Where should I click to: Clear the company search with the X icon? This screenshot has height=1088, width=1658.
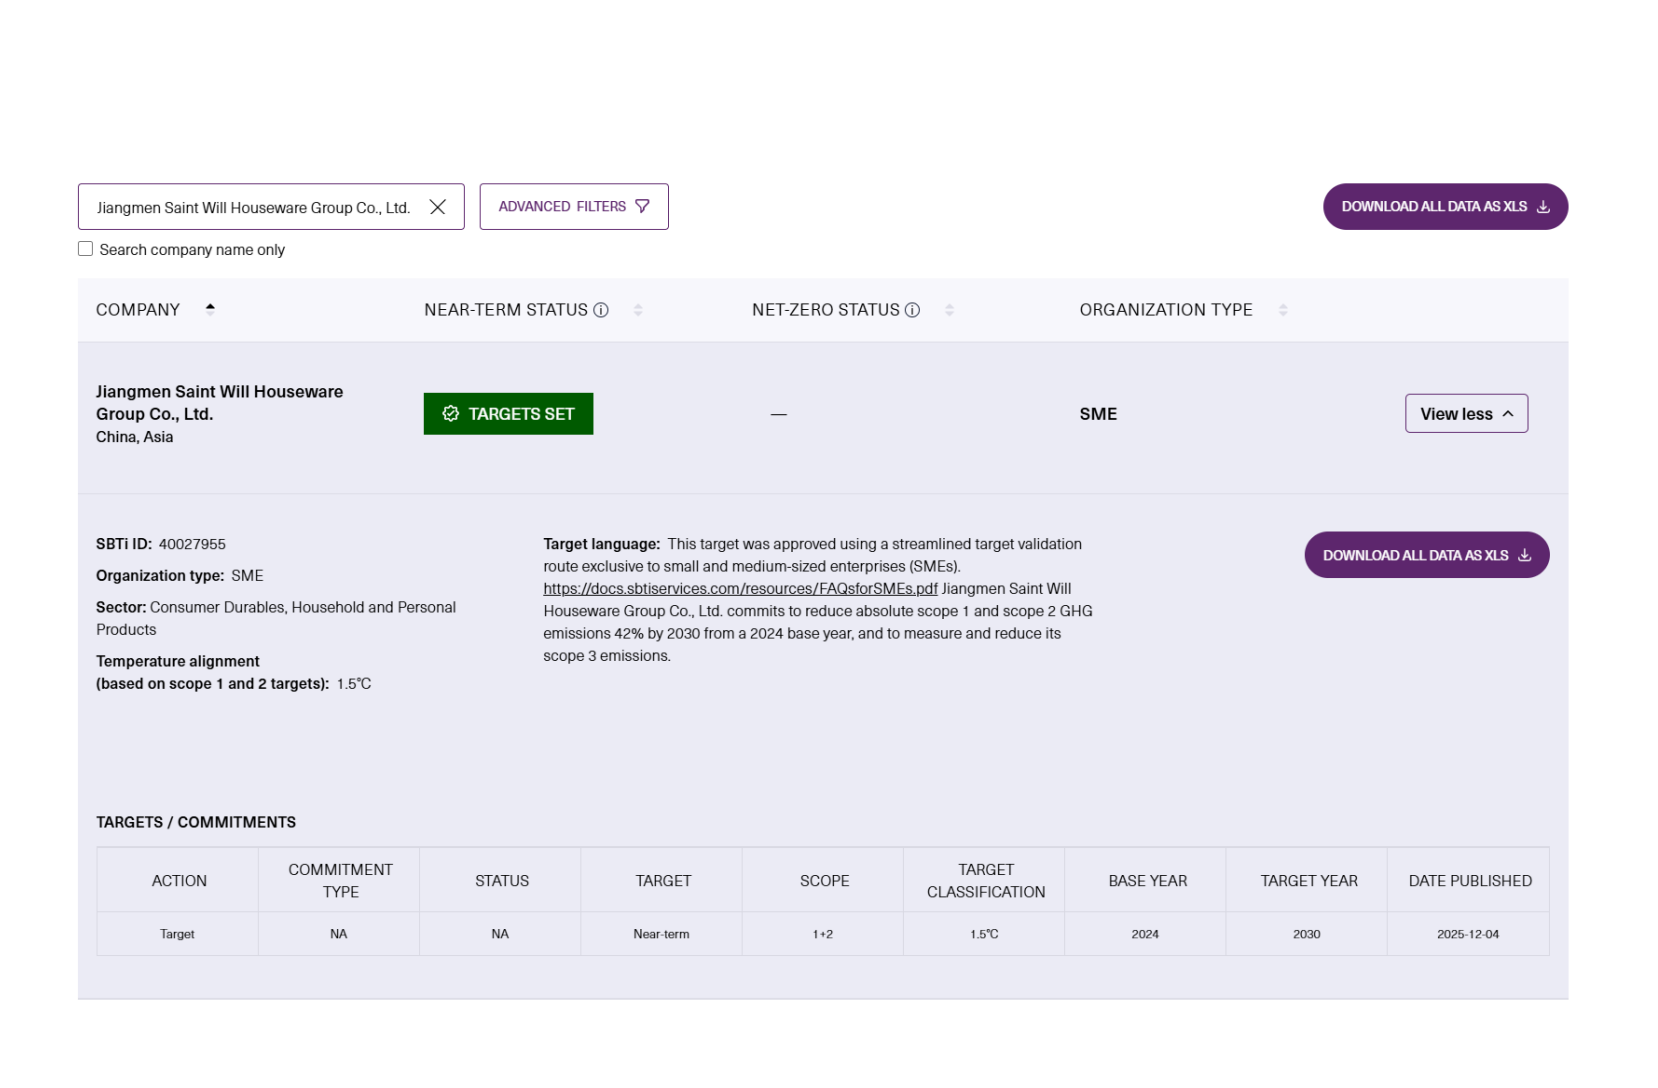pyautogui.click(x=437, y=207)
